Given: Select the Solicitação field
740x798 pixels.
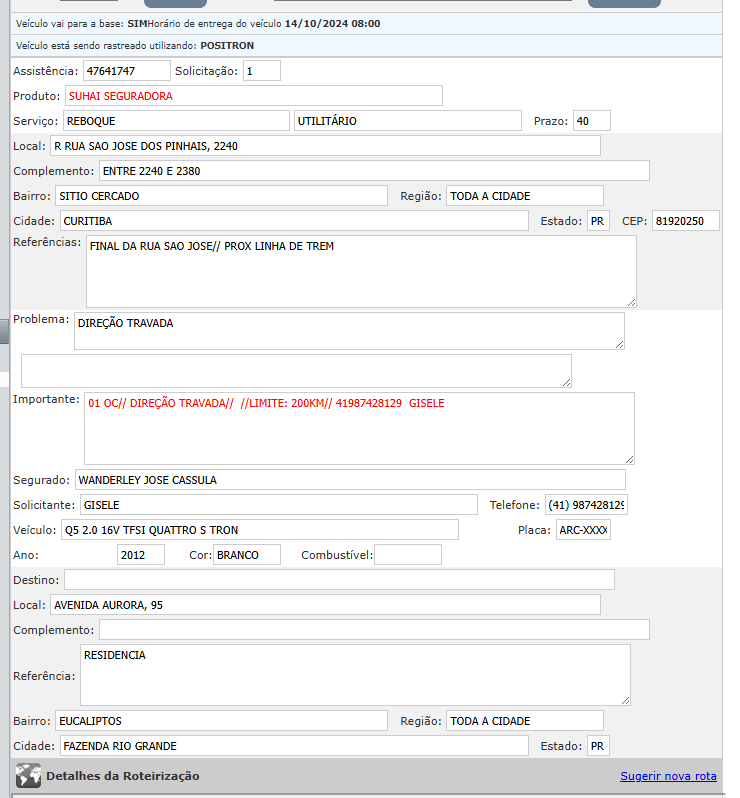Looking at the screenshot, I should tap(261, 71).
